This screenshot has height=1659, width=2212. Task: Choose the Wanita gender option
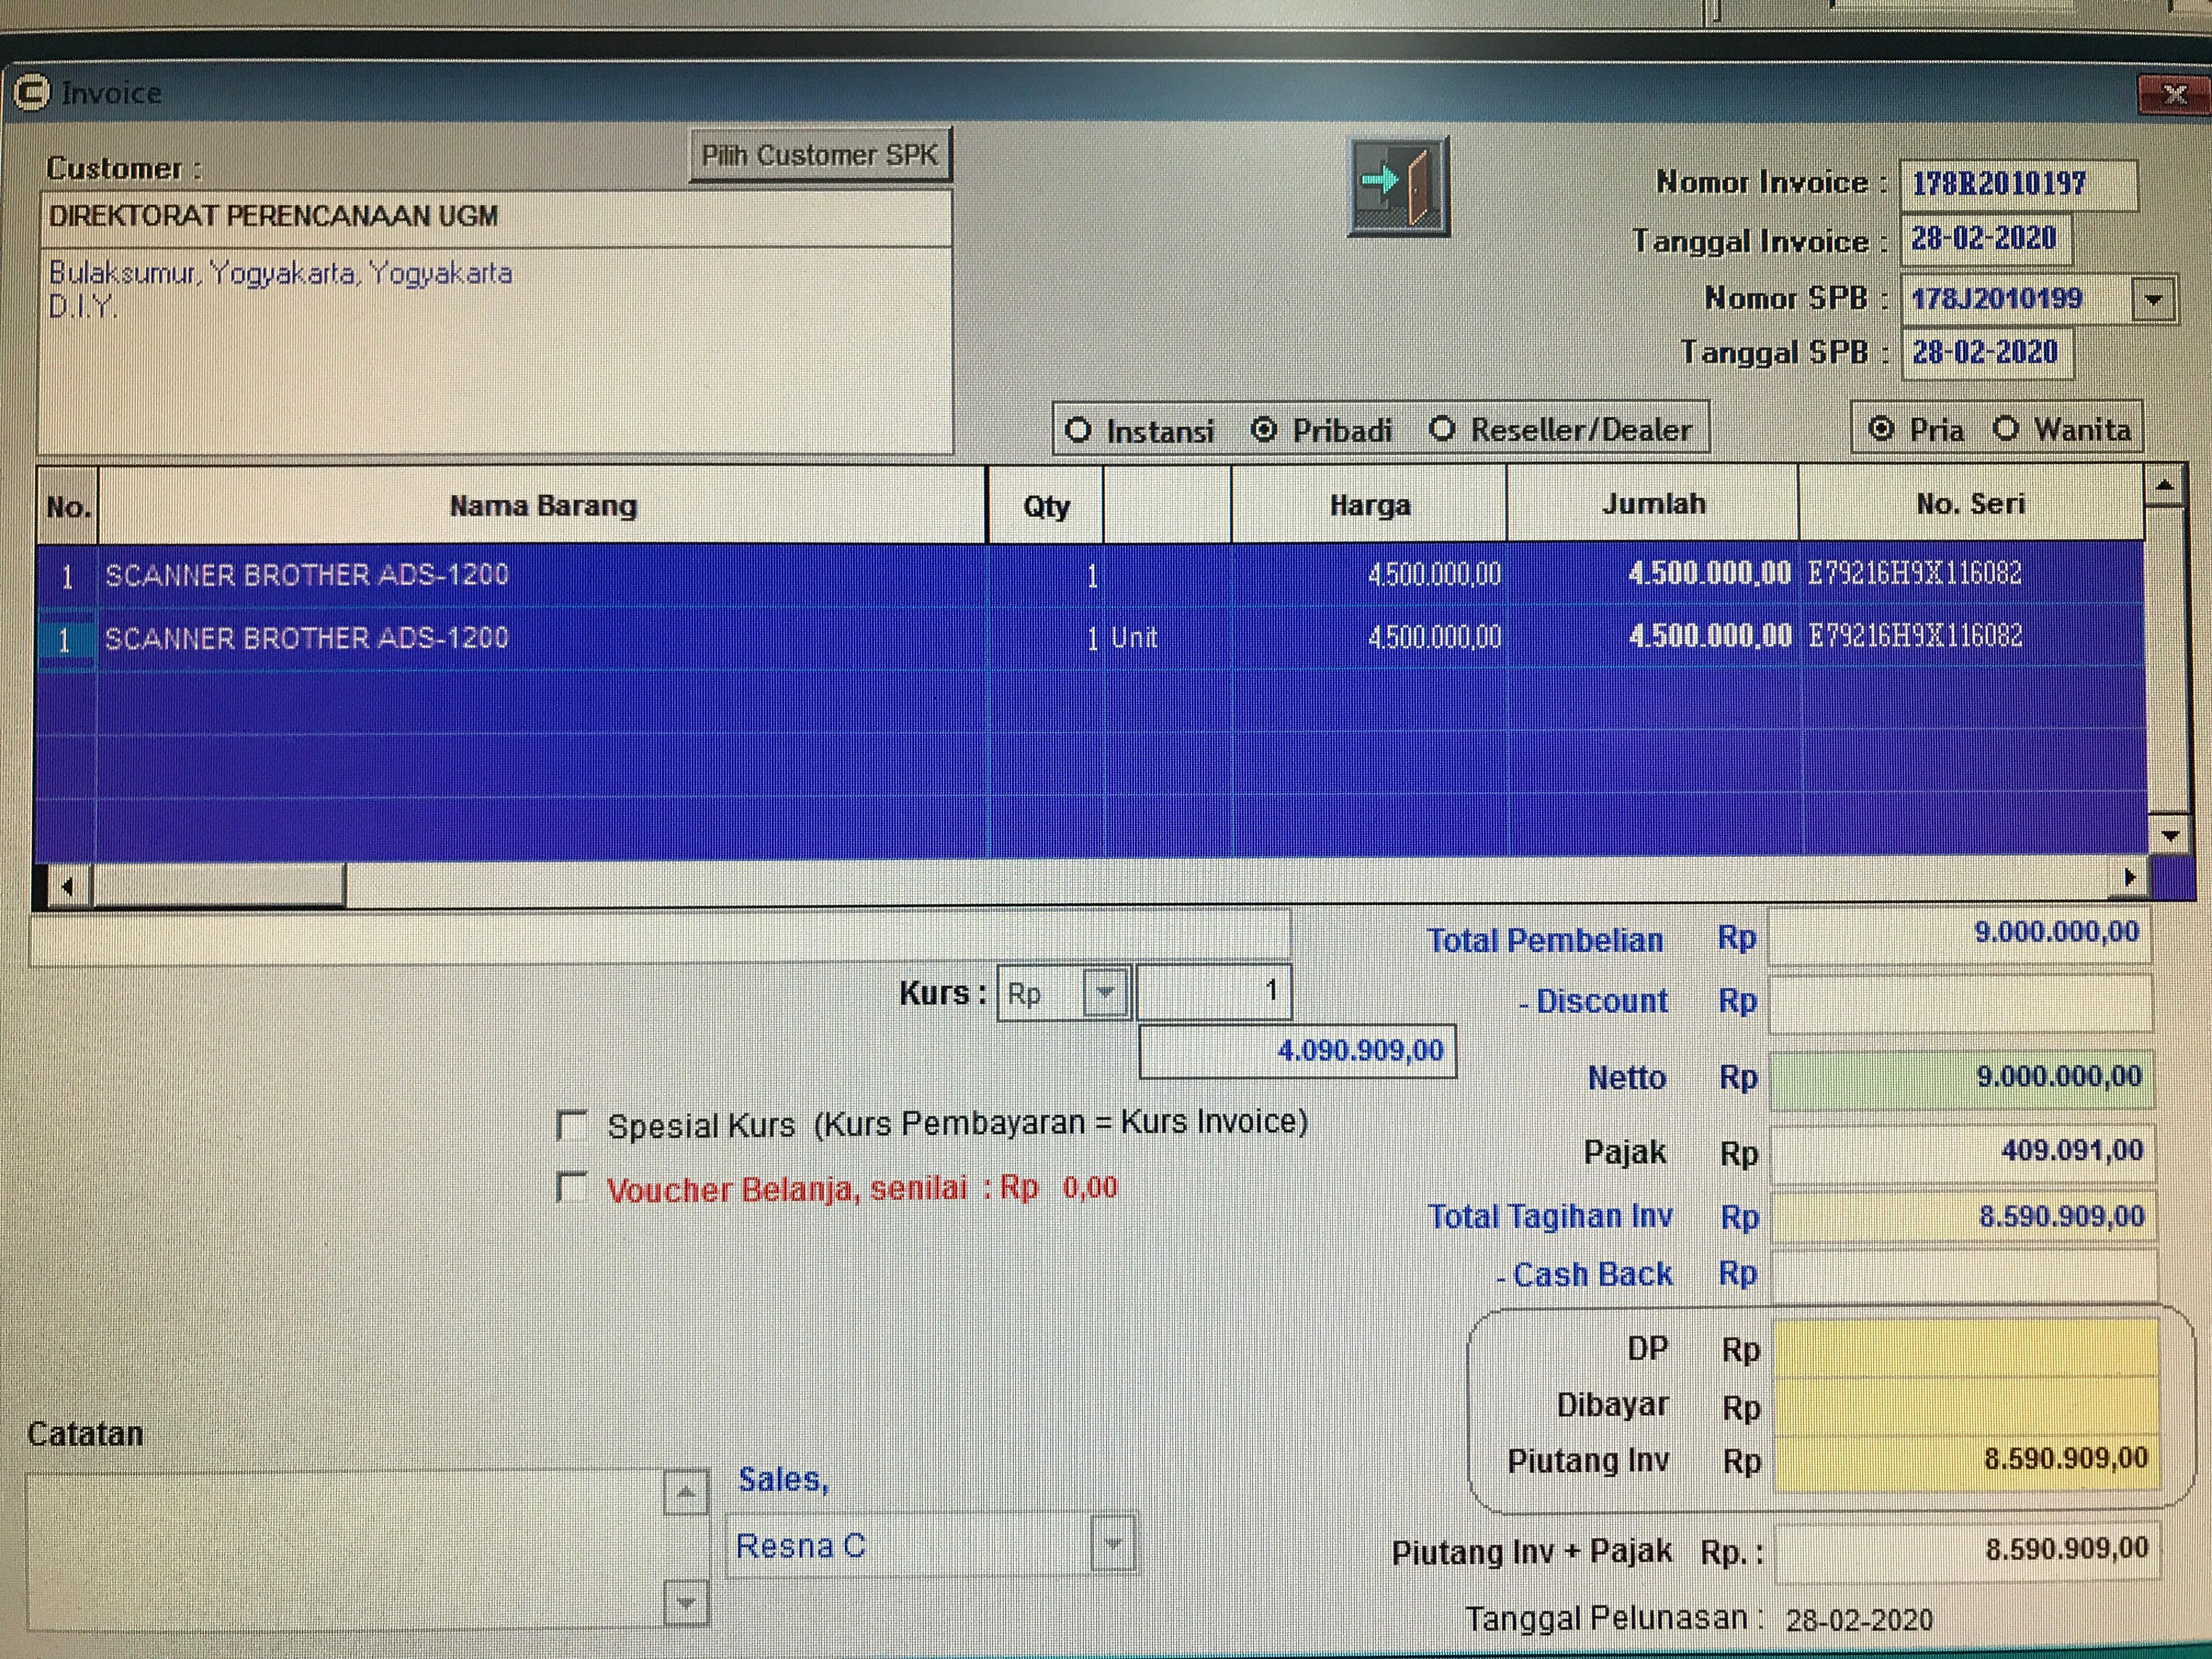click(x=2005, y=429)
